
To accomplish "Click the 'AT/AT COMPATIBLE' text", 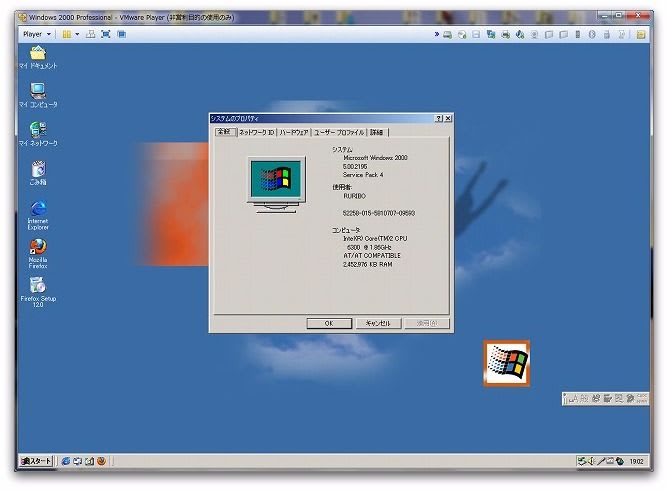I will click(372, 256).
